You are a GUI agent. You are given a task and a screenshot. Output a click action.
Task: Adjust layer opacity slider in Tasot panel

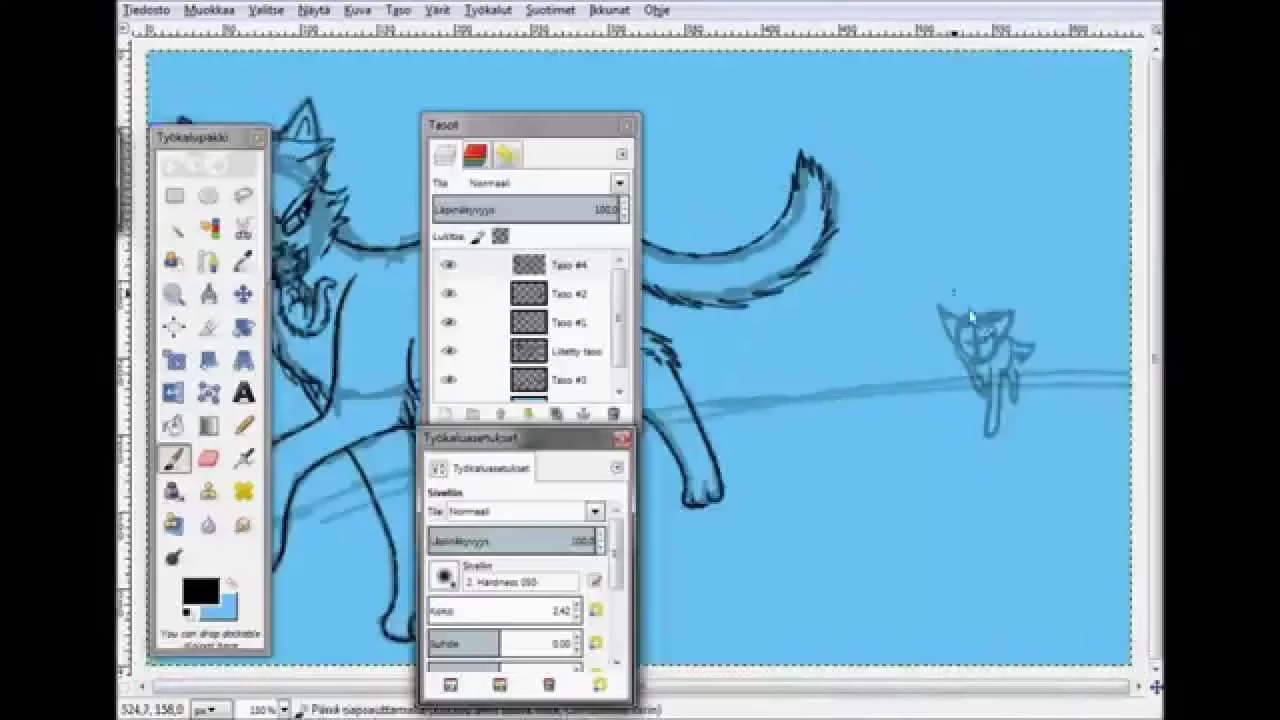(x=530, y=210)
